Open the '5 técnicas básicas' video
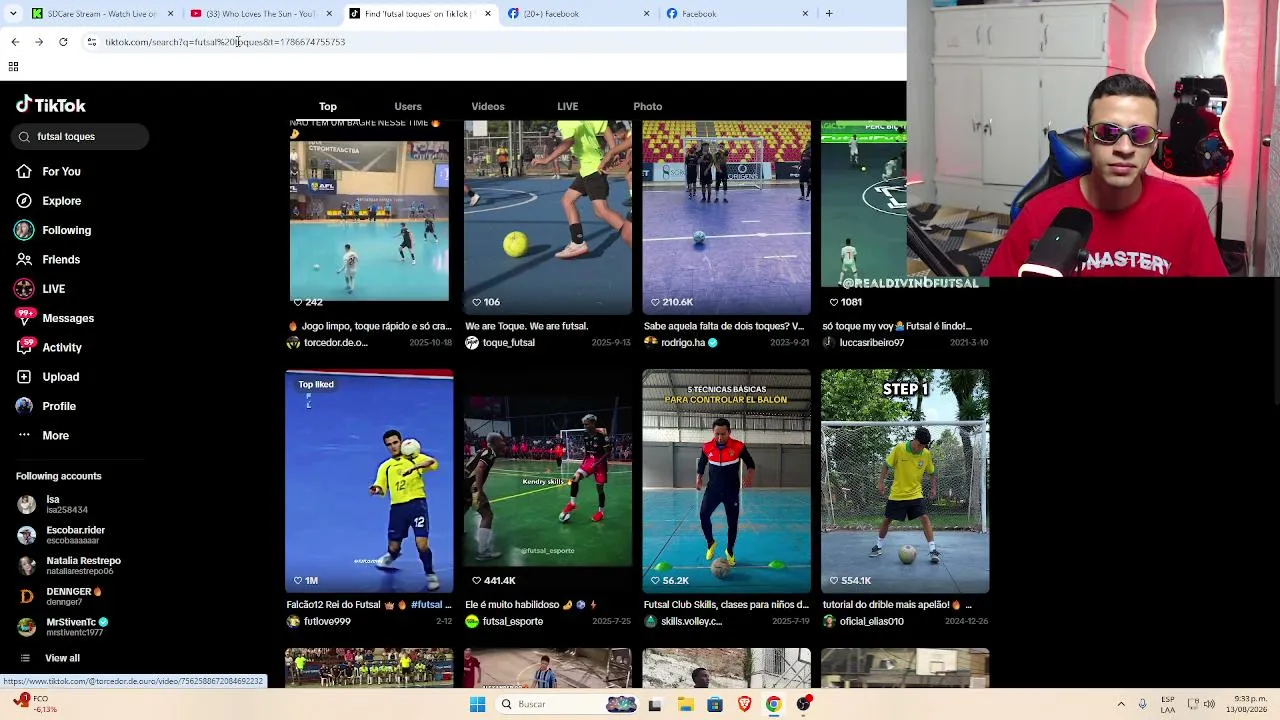The height and width of the screenshot is (720, 1280). click(x=727, y=482)
